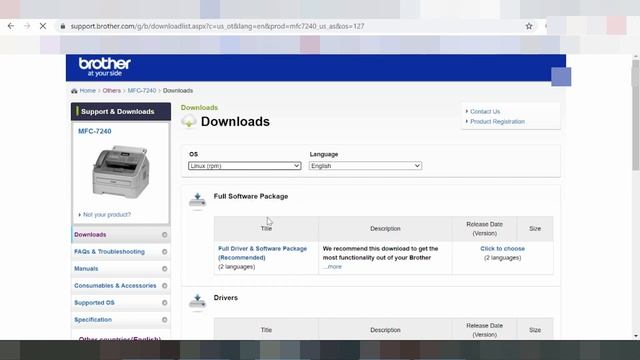This screenshot has width=640, height=360.
Task: Click the Others breadcrumb link
Action: click(x=111, y=91)
